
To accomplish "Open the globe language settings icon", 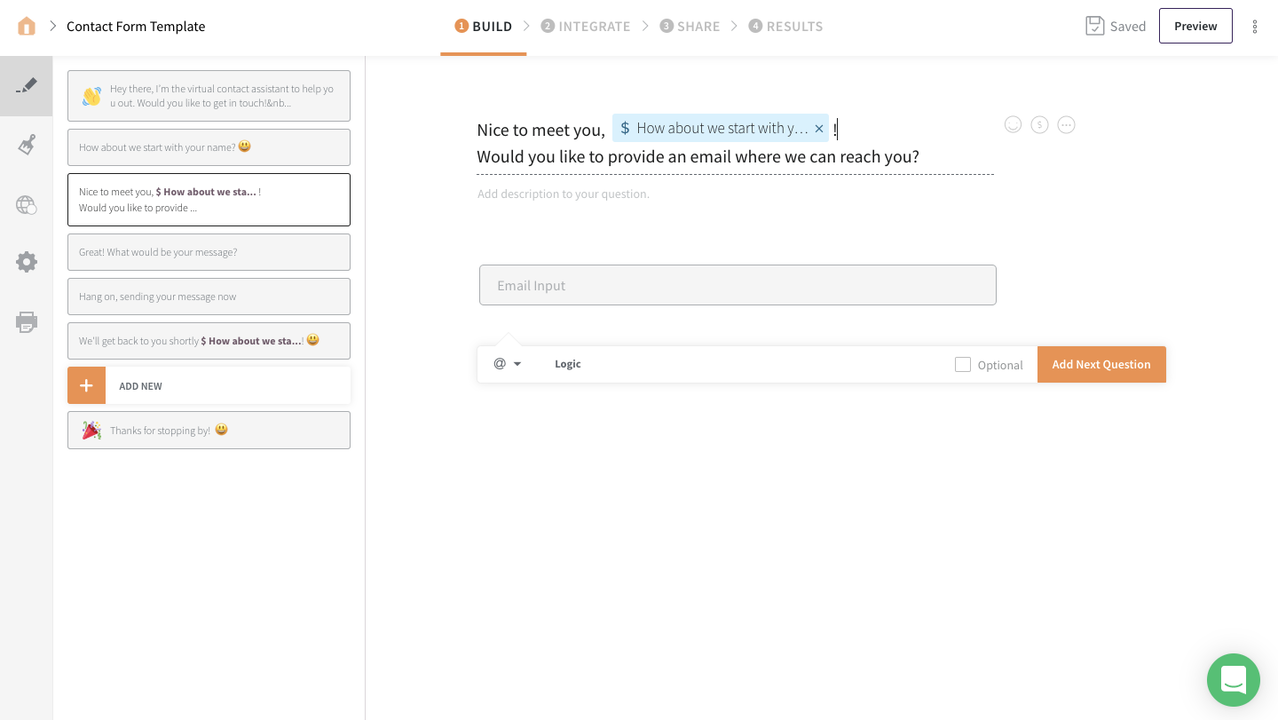I will [27, 204].
